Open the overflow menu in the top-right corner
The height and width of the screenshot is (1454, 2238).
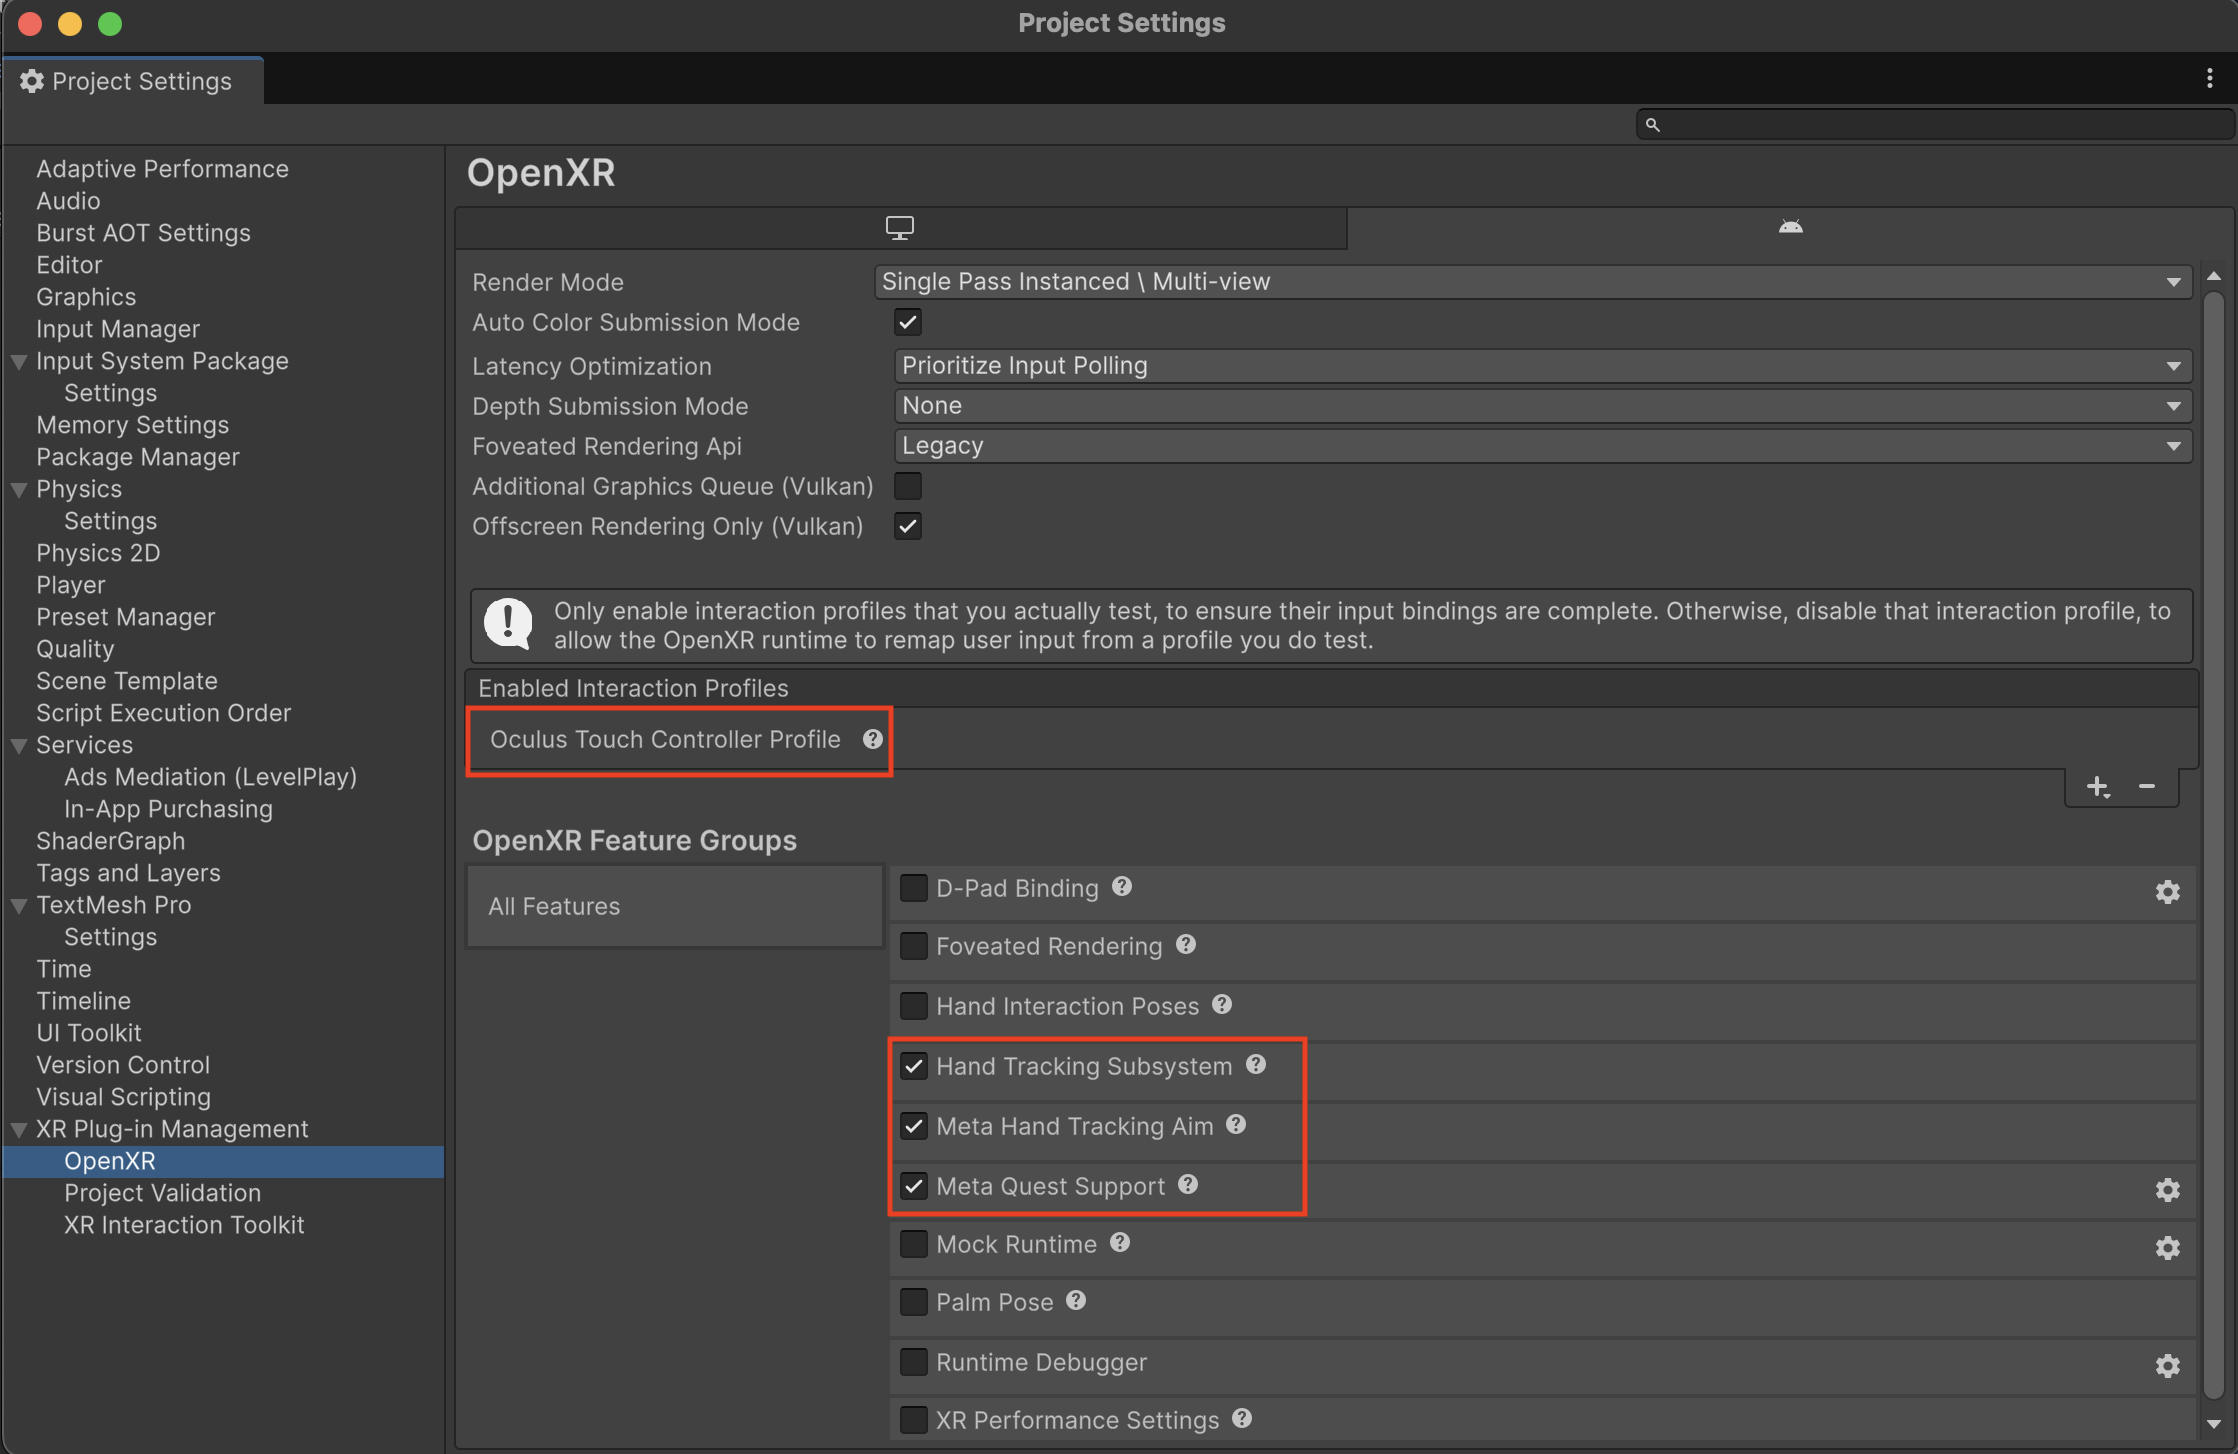click(2210, 78)
